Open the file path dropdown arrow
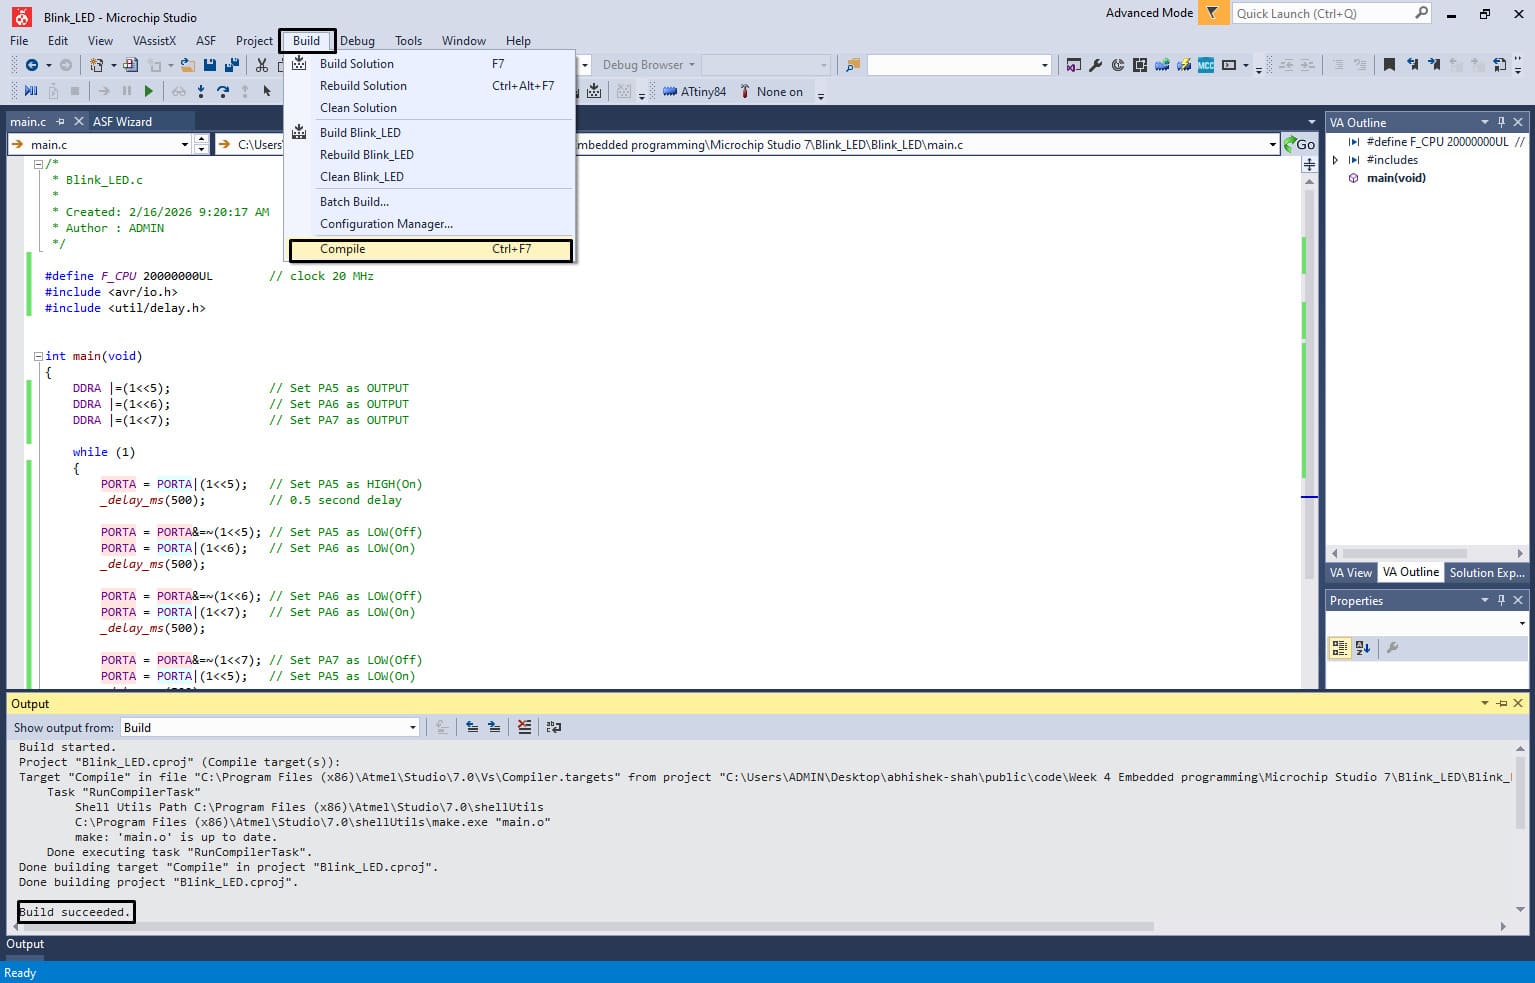The width and height of the screenshot is (1535, 983). click(x=1272, y=144)
